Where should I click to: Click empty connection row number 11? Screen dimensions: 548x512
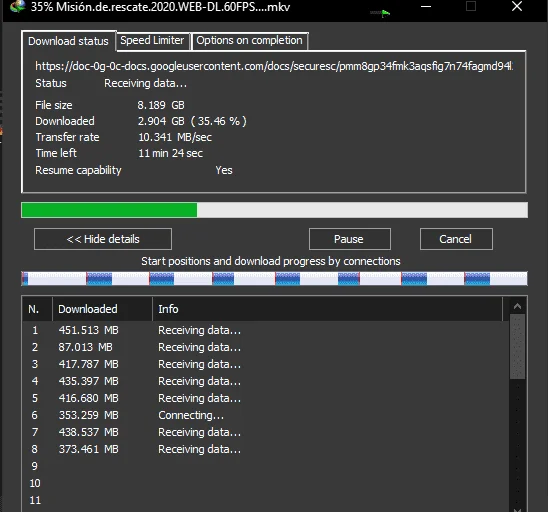click(266, 500)
